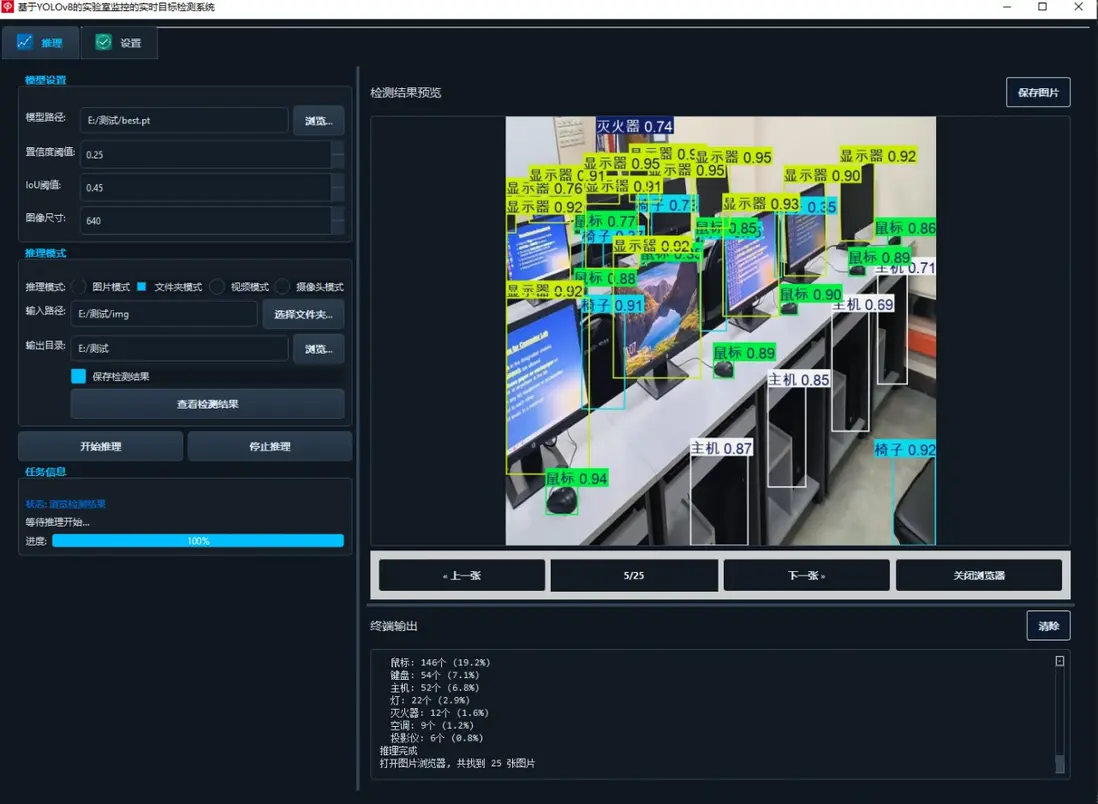This screenshot has width=1098, height=804.
Task: Click 保存图片 above the detection preview
Action: point(1038,93)
